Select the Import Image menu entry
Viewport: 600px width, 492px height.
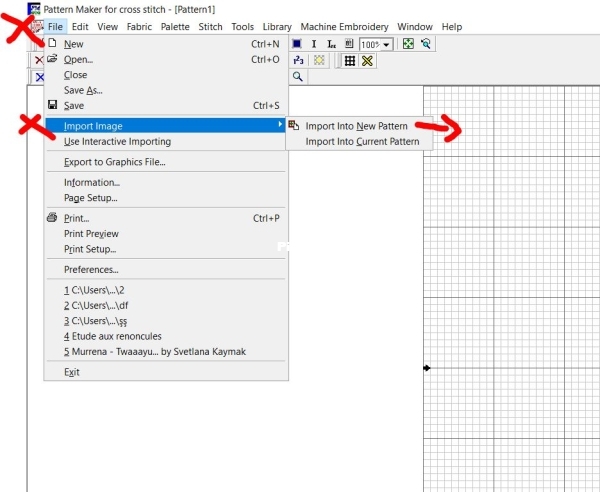point(165,125)
